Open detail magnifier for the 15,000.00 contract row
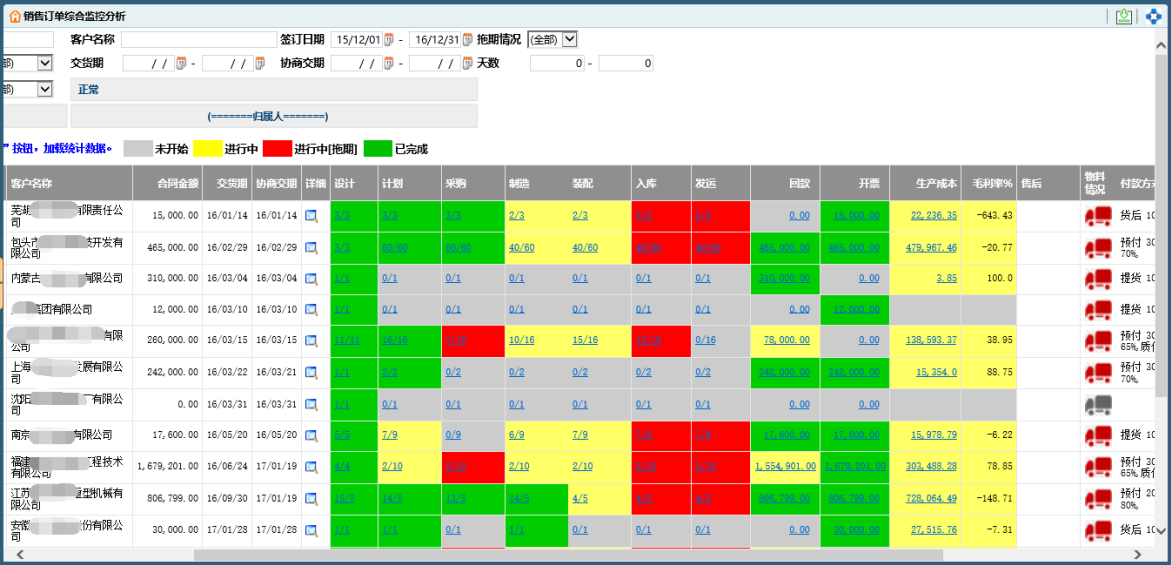 coord(311,215)
